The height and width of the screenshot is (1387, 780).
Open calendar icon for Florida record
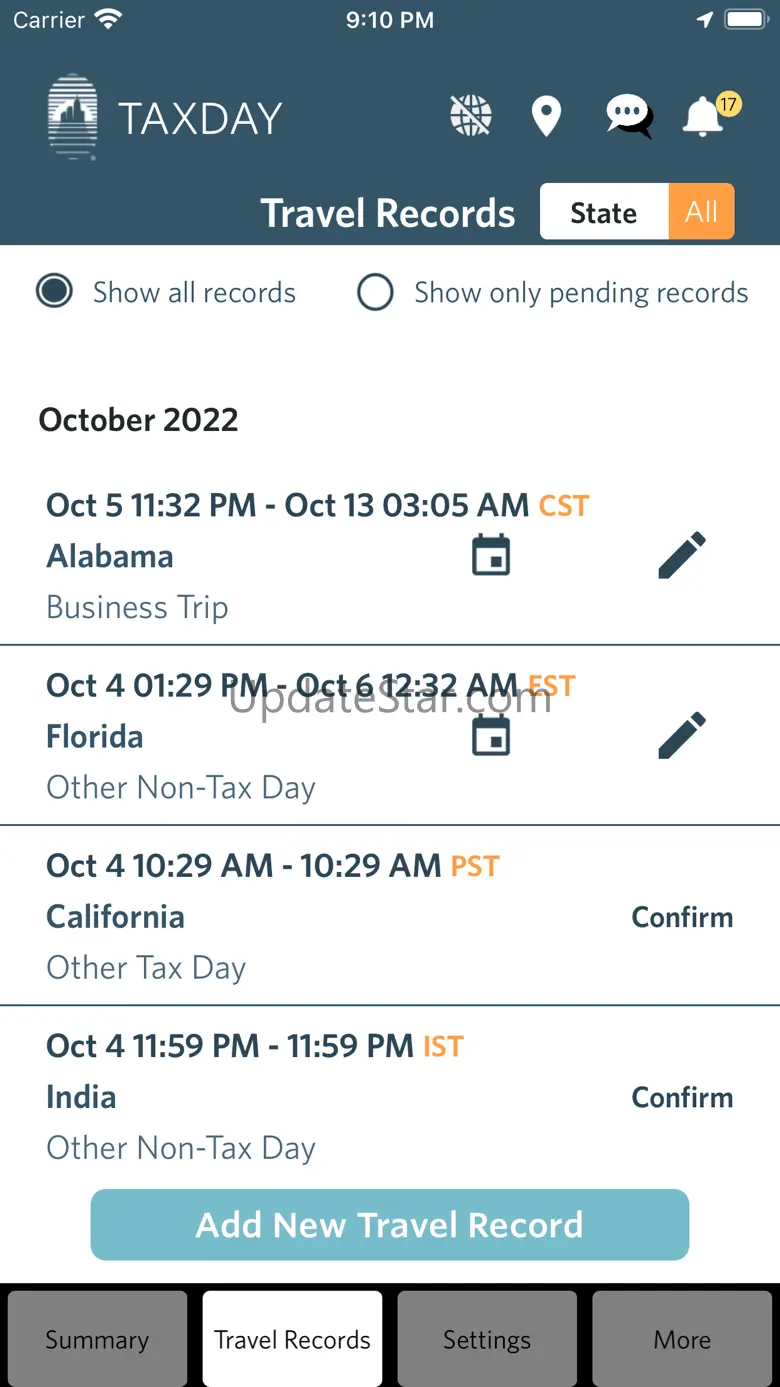click(x=491, y=737)
